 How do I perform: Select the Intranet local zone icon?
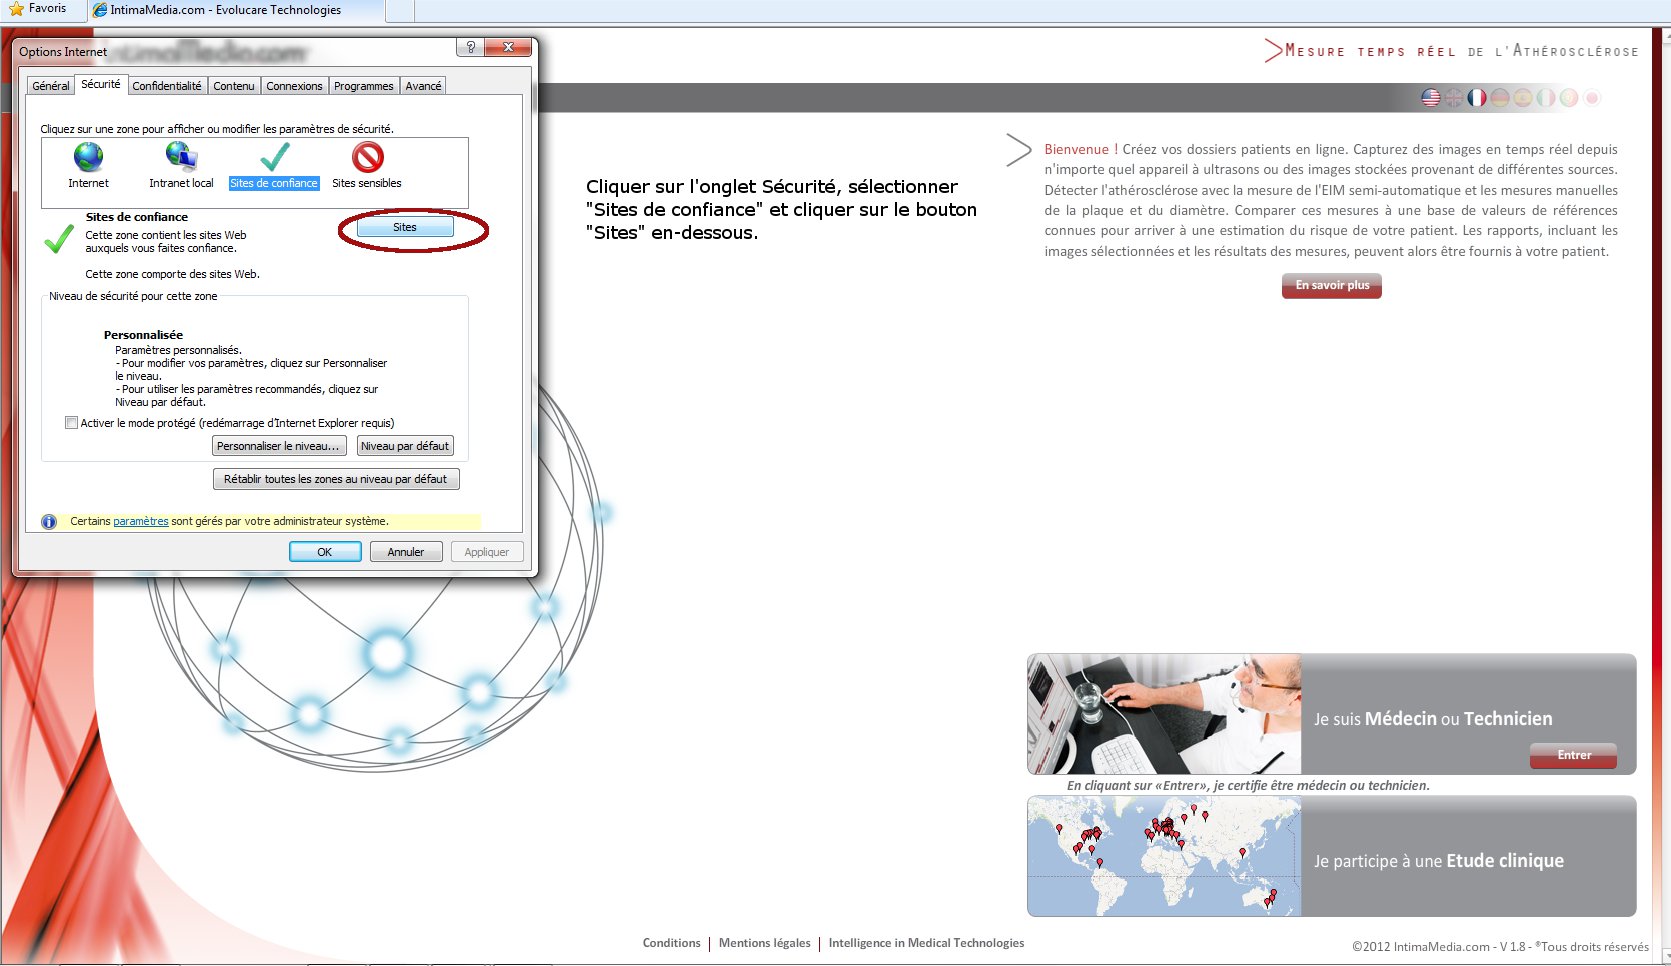pos(181,158)
